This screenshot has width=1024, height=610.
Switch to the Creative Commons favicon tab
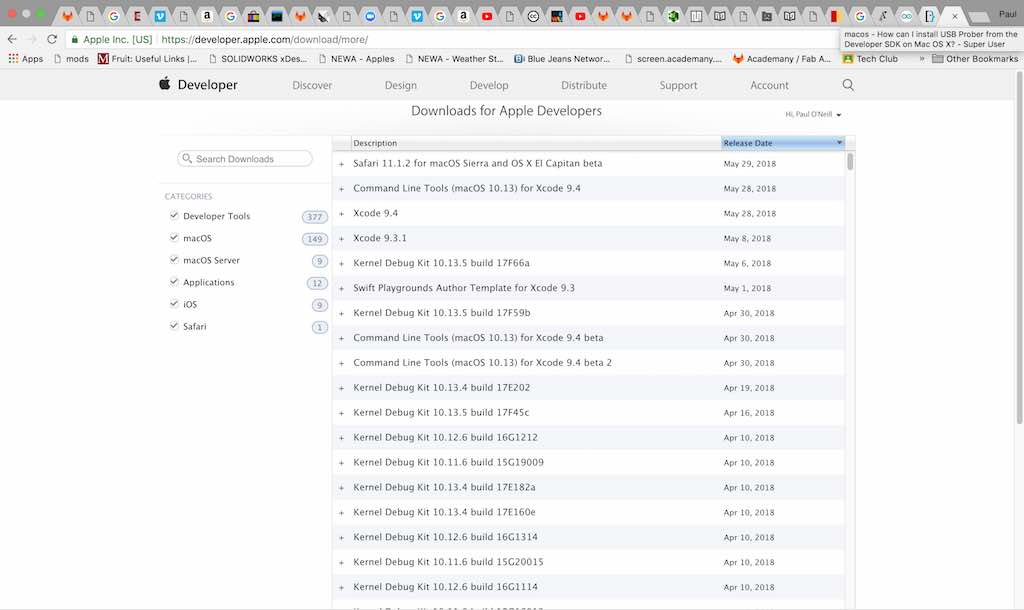[533, 16]
